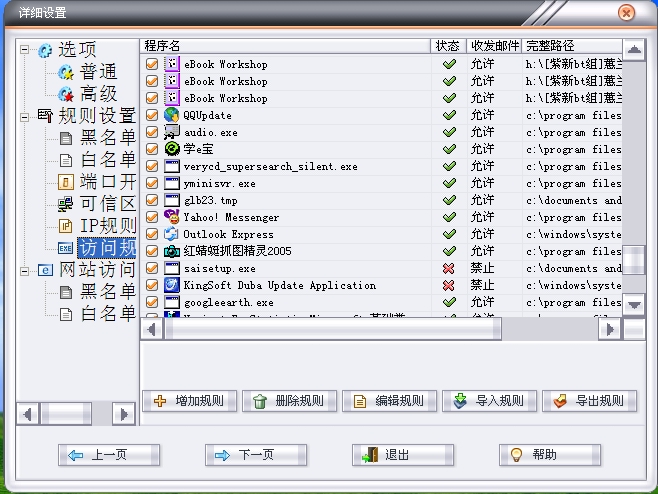Click the list horizontal scrollbar right arrow
The width and height of the screenshot is (658, 494).
(610, 329)
